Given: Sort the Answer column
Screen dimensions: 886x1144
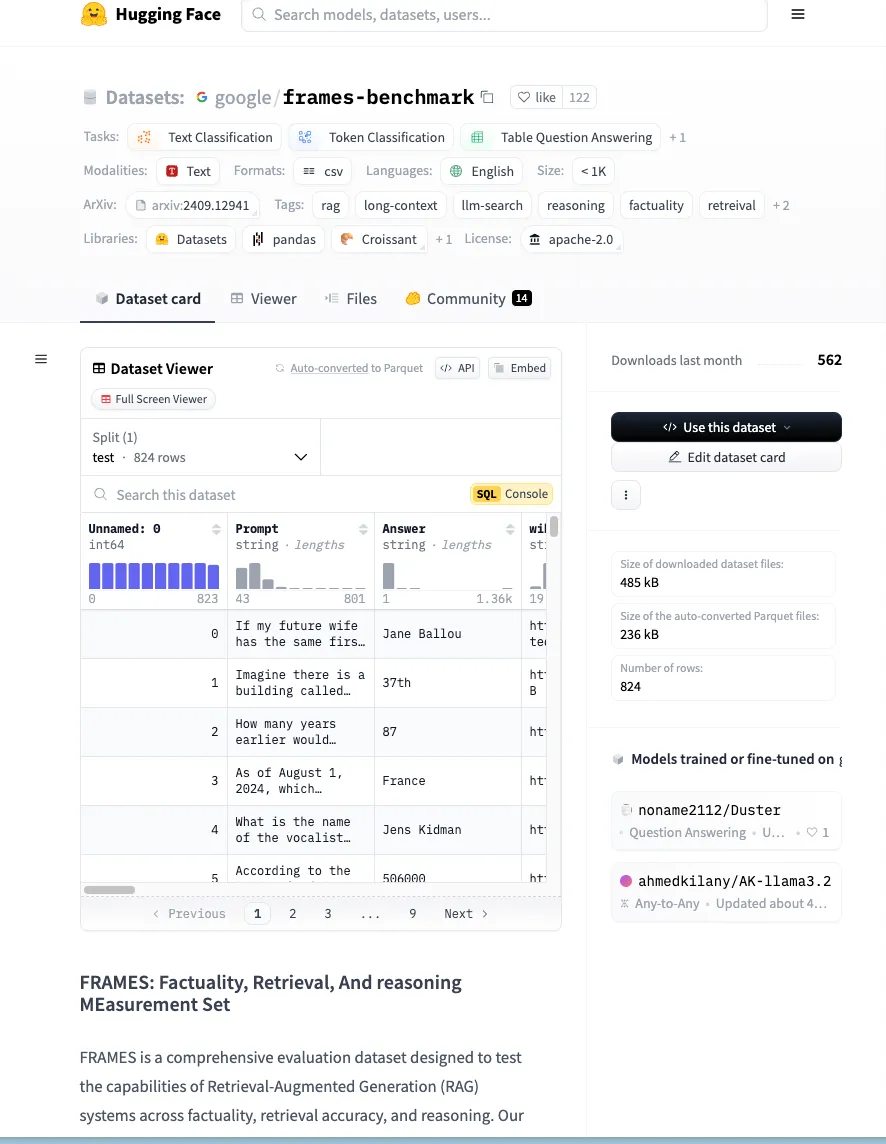Looking at the screenshot, I should (510, 529).
